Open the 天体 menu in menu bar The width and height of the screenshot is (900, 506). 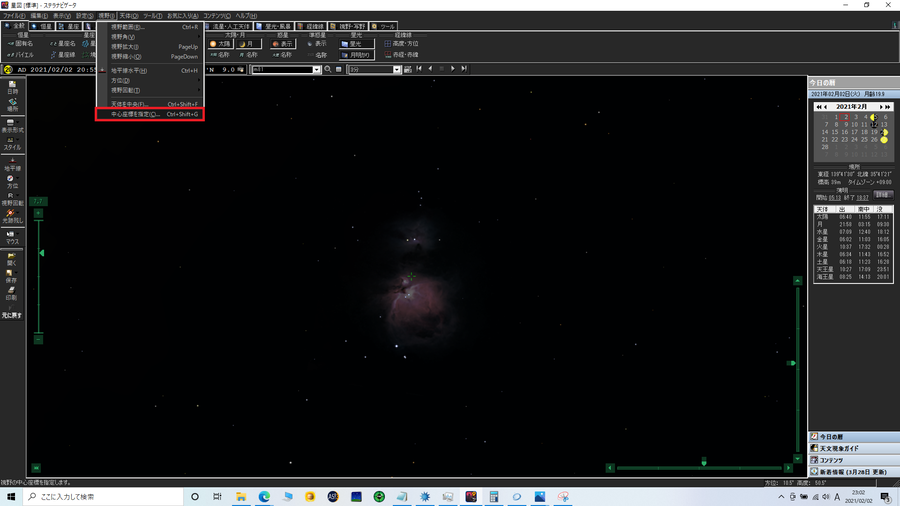click(x=128, y=16)
